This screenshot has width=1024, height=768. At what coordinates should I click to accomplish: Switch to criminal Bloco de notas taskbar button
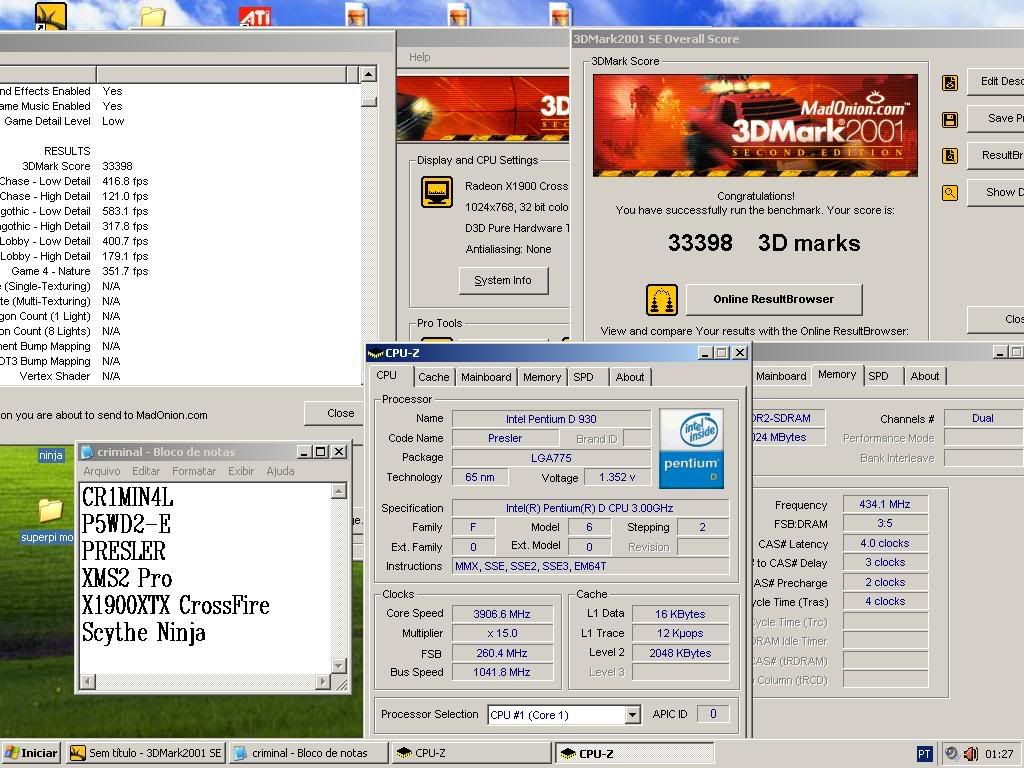click(x=308, y=753)
